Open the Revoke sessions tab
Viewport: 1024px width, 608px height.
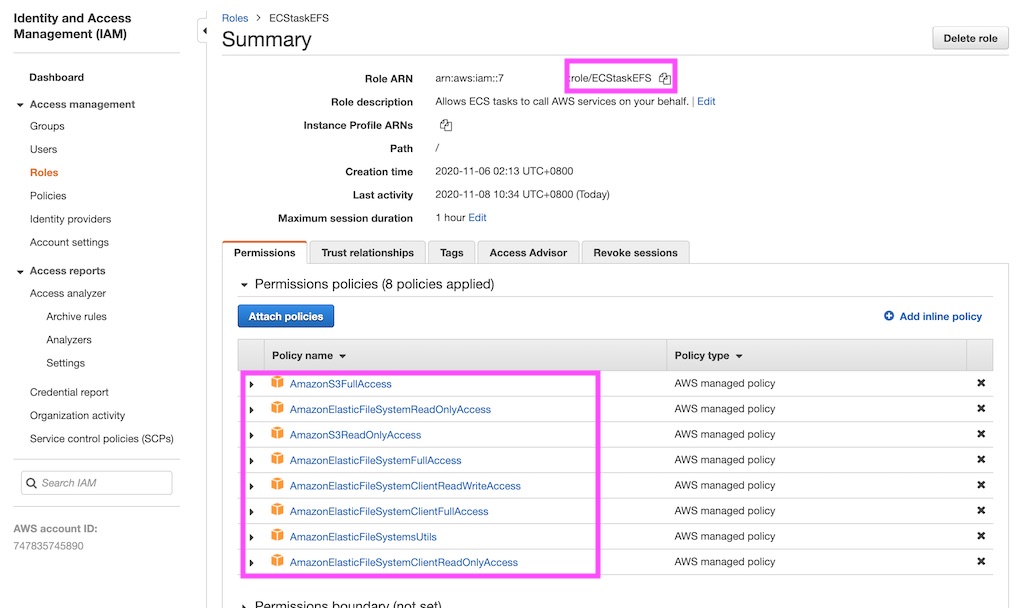pyautogui.click(x=635, y=253)
